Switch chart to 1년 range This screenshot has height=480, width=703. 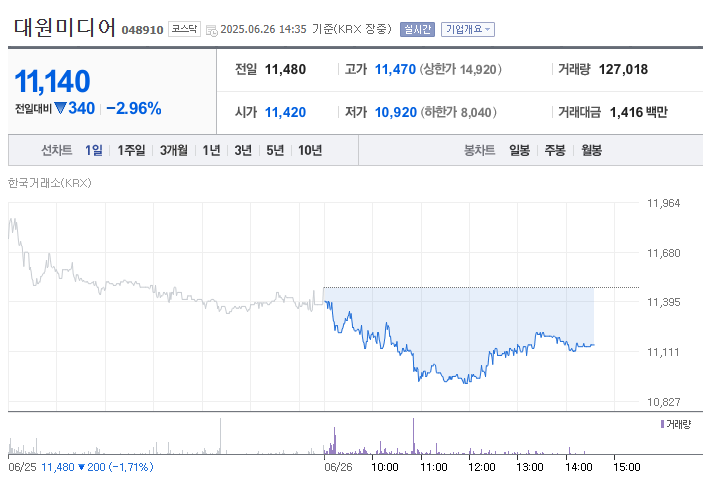[x=211, y=150]
